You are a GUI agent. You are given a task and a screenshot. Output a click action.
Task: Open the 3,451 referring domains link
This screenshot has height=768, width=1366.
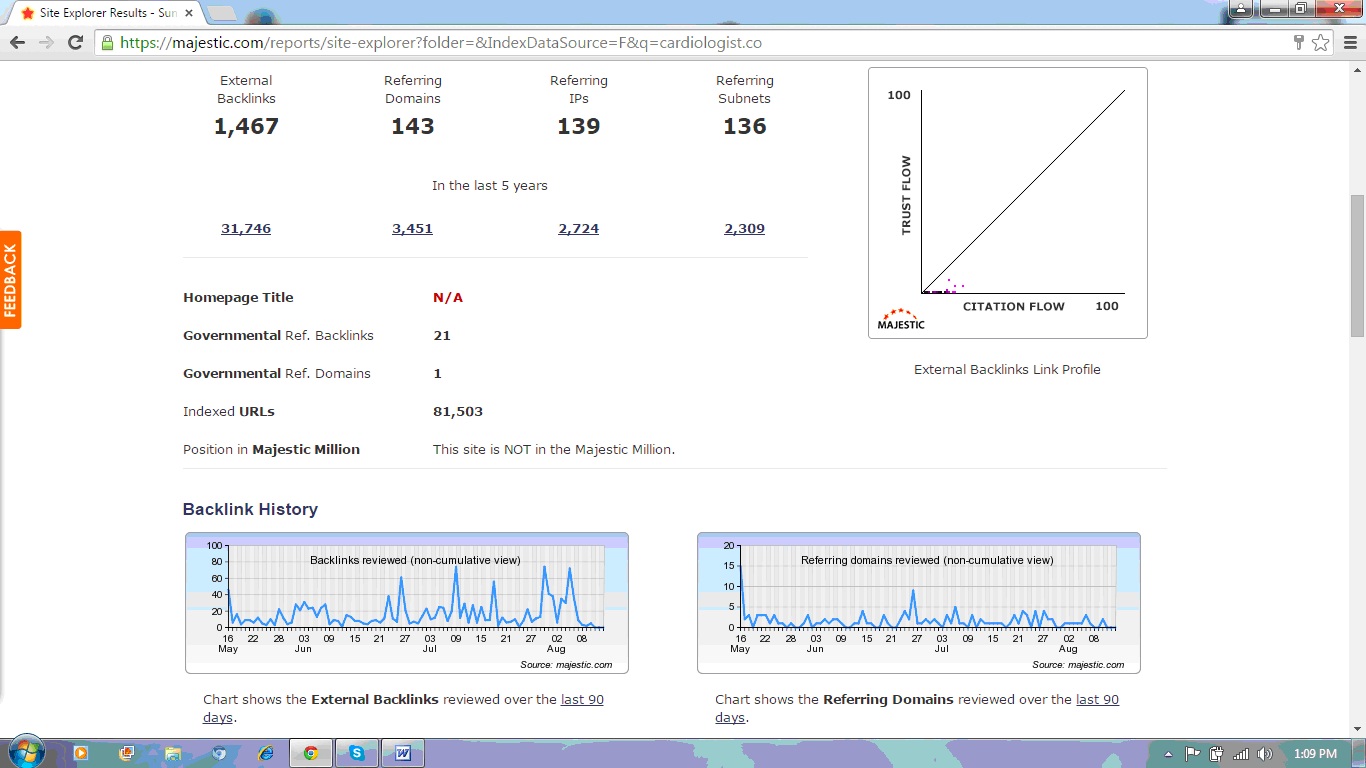click(x=412, y=229)
